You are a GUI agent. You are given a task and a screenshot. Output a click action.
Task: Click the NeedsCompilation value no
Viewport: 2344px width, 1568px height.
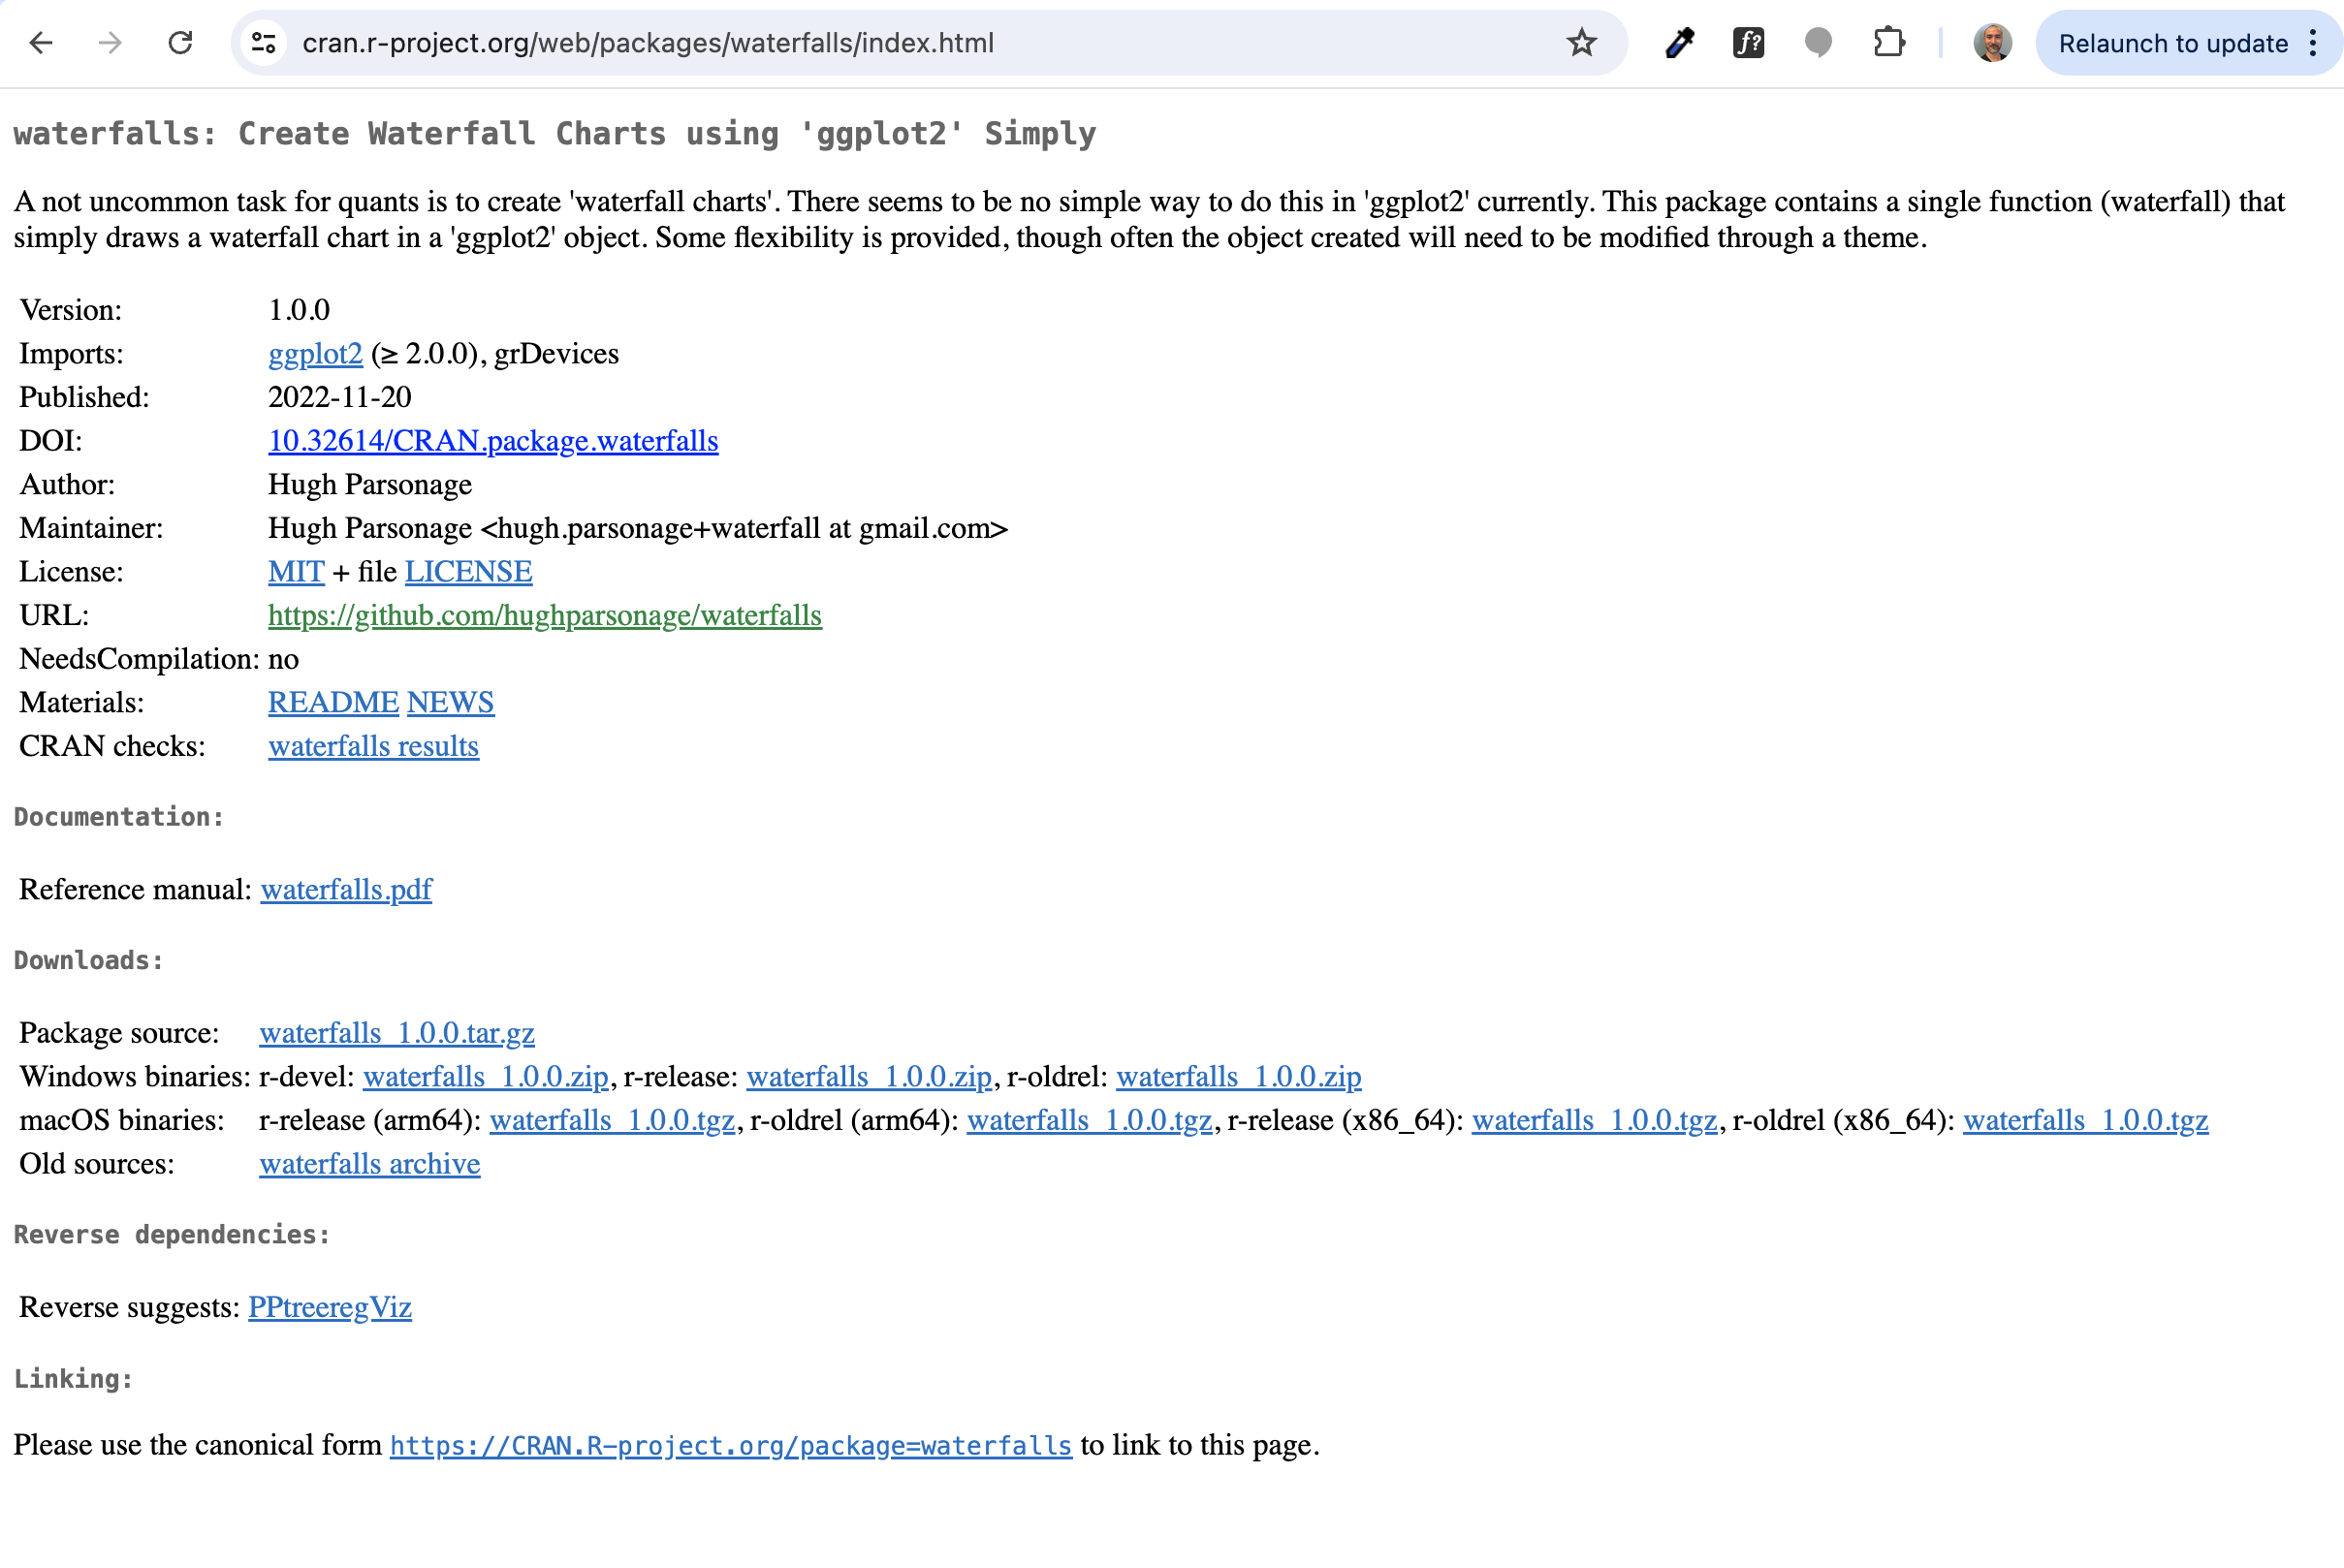(284, 660)
